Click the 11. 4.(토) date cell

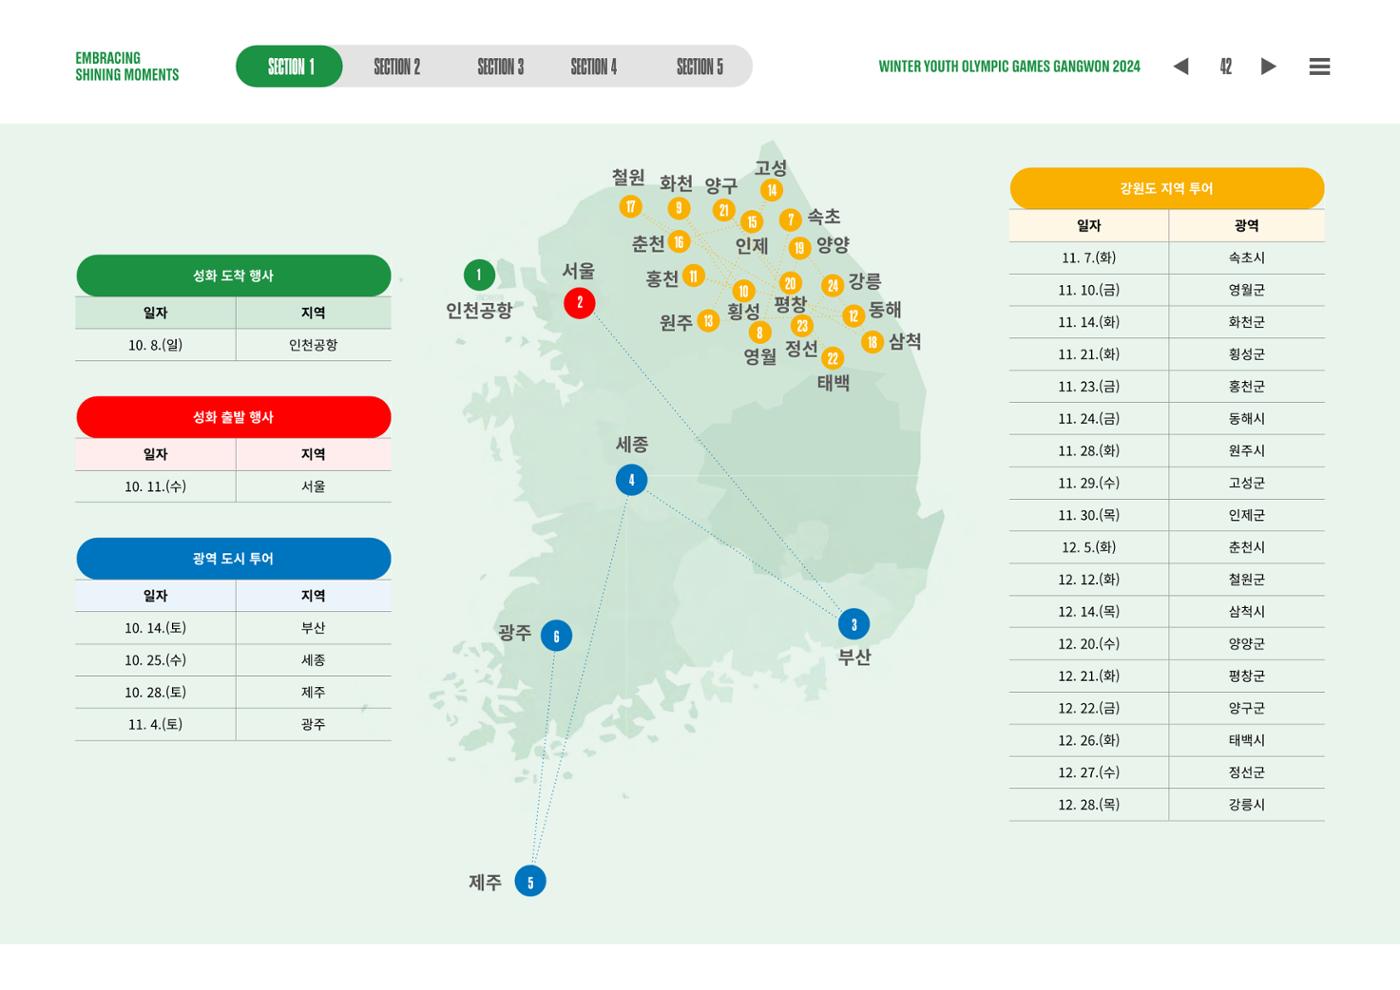point(155,724)
